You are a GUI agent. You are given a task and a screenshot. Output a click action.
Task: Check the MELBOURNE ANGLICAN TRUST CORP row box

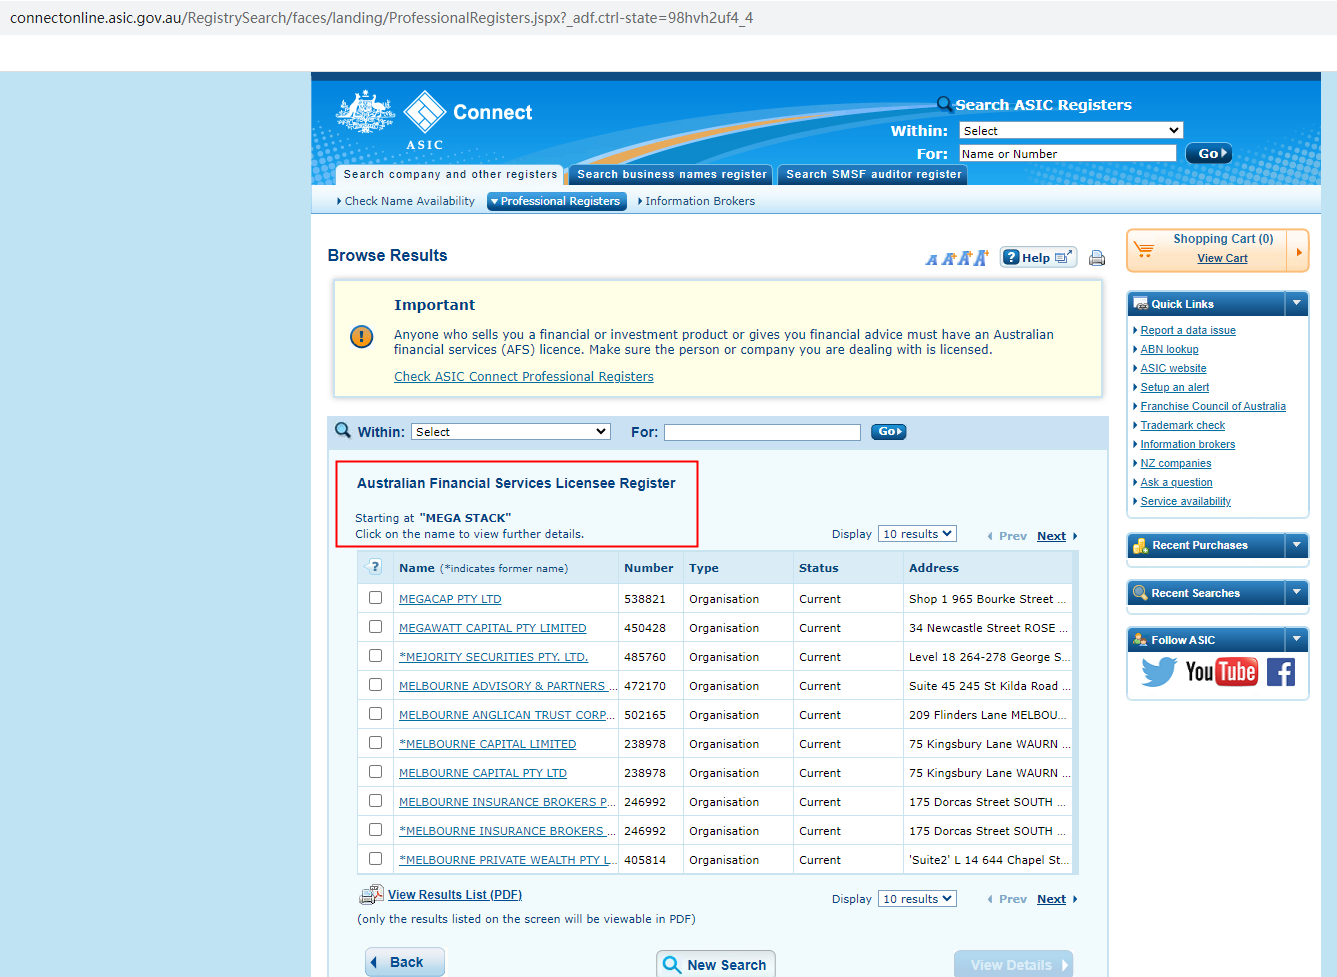coord(375,714)
